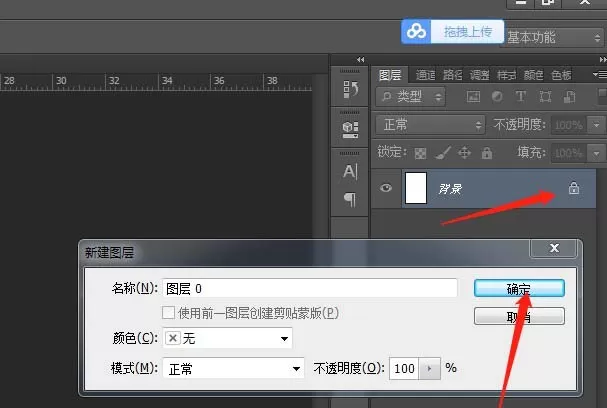Viewport: 607px width, 408px height.
Task: Click the dialog 不透明度 value field
Action: coord(404,368)
